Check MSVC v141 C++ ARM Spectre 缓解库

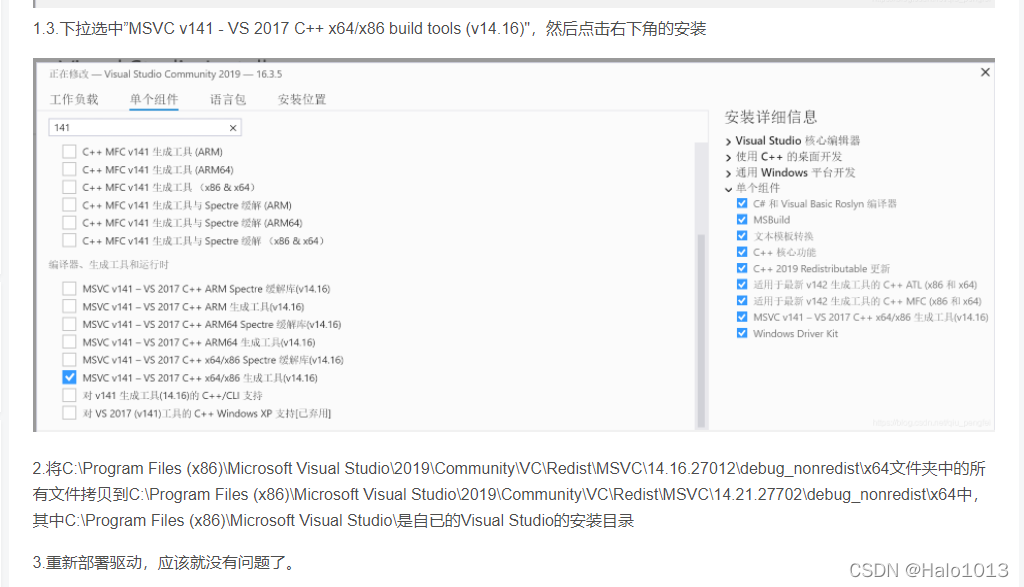[x=69, y=289]
